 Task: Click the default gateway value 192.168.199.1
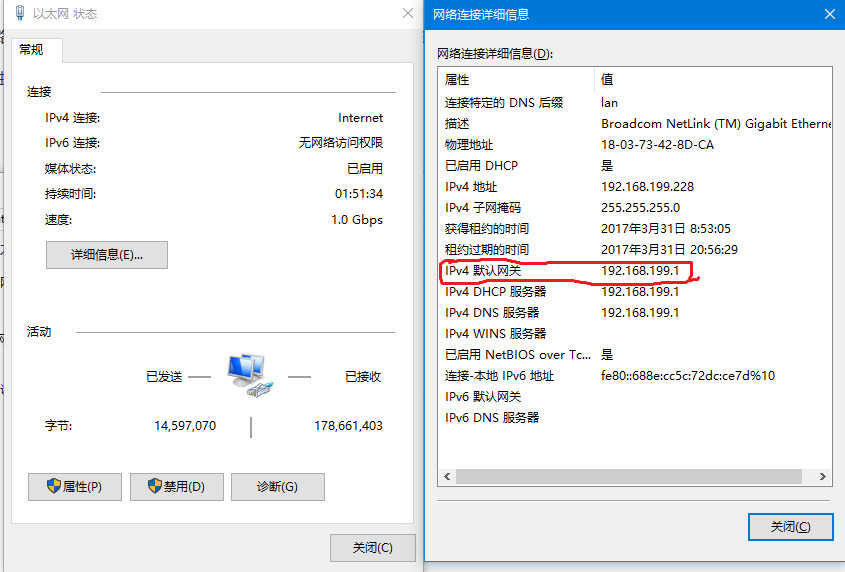pos(640,271)
